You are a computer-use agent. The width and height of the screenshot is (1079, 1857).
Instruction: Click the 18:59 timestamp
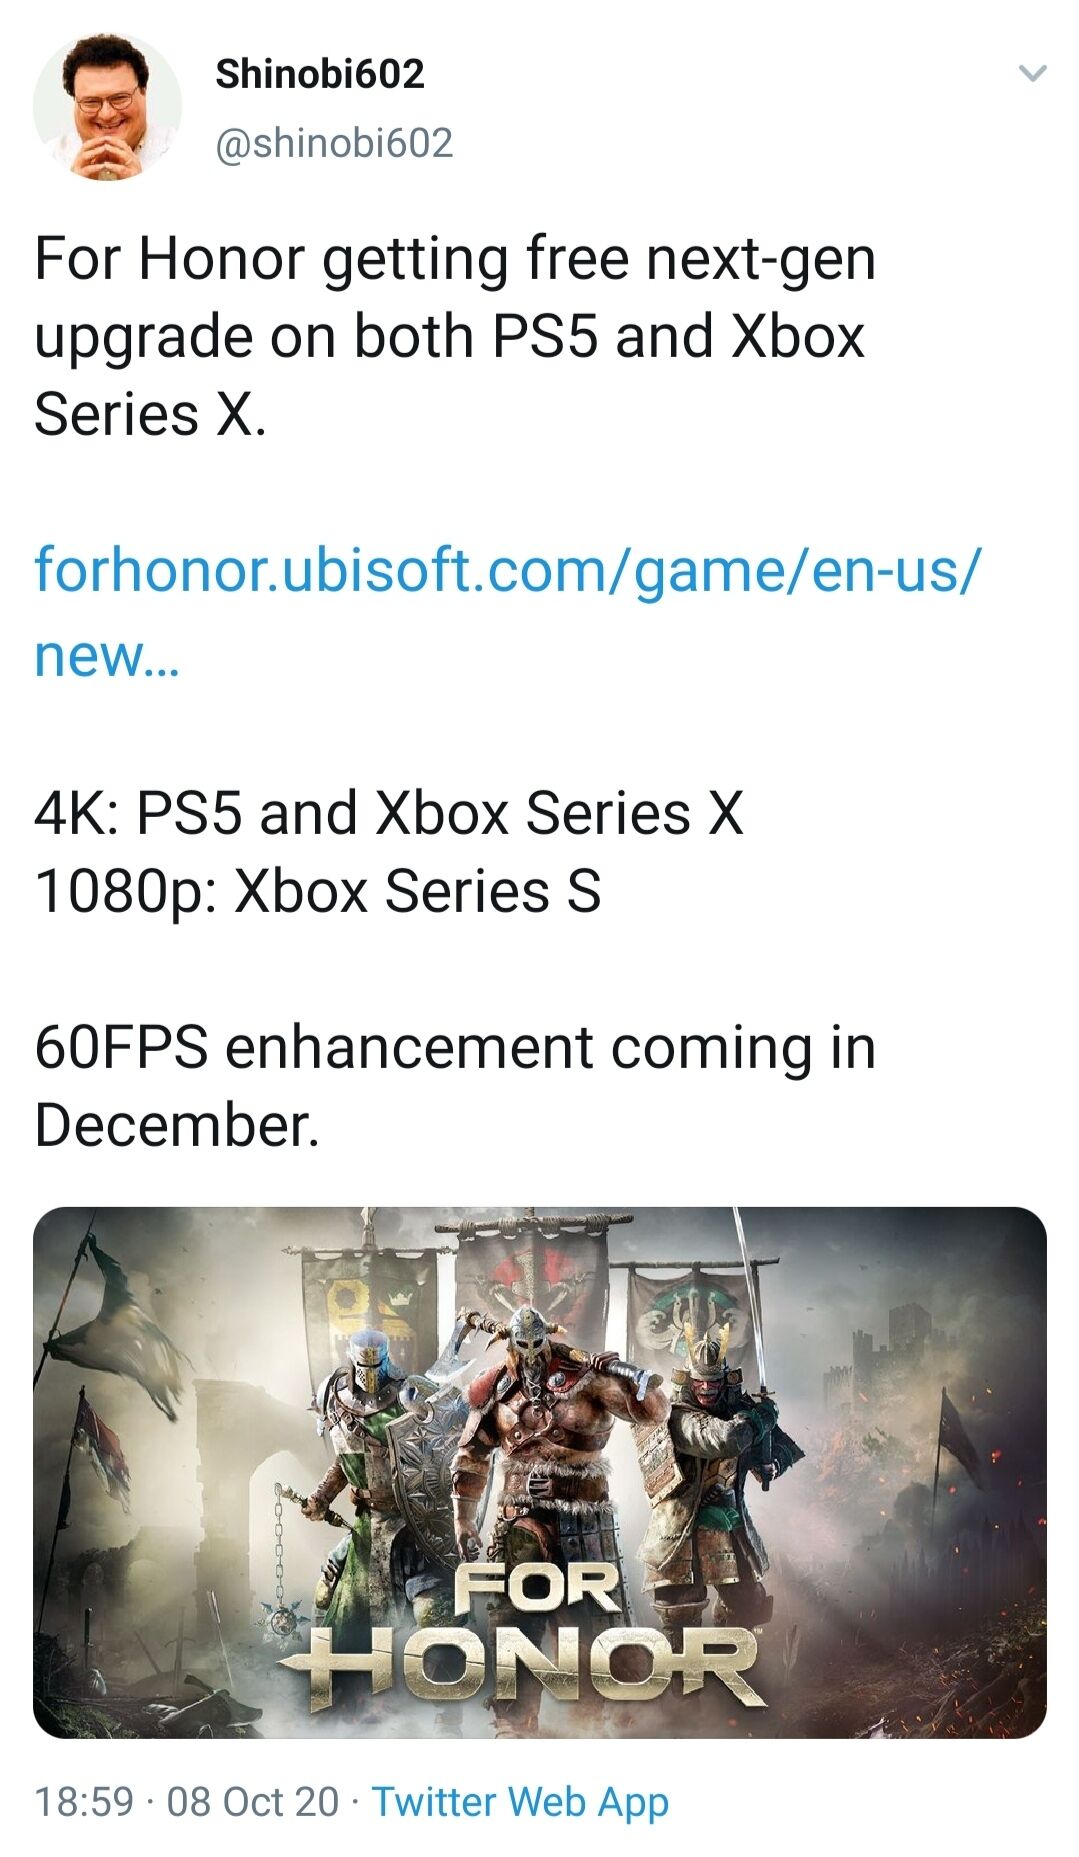pyautogui.click(x=84, y=1802)
